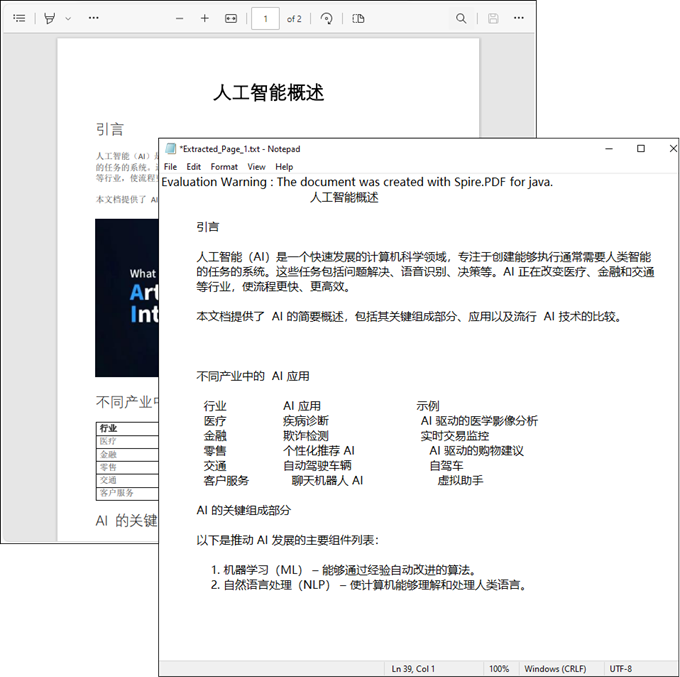
Task: Open the Notepad View menu
Action: [x=257, y=167]
